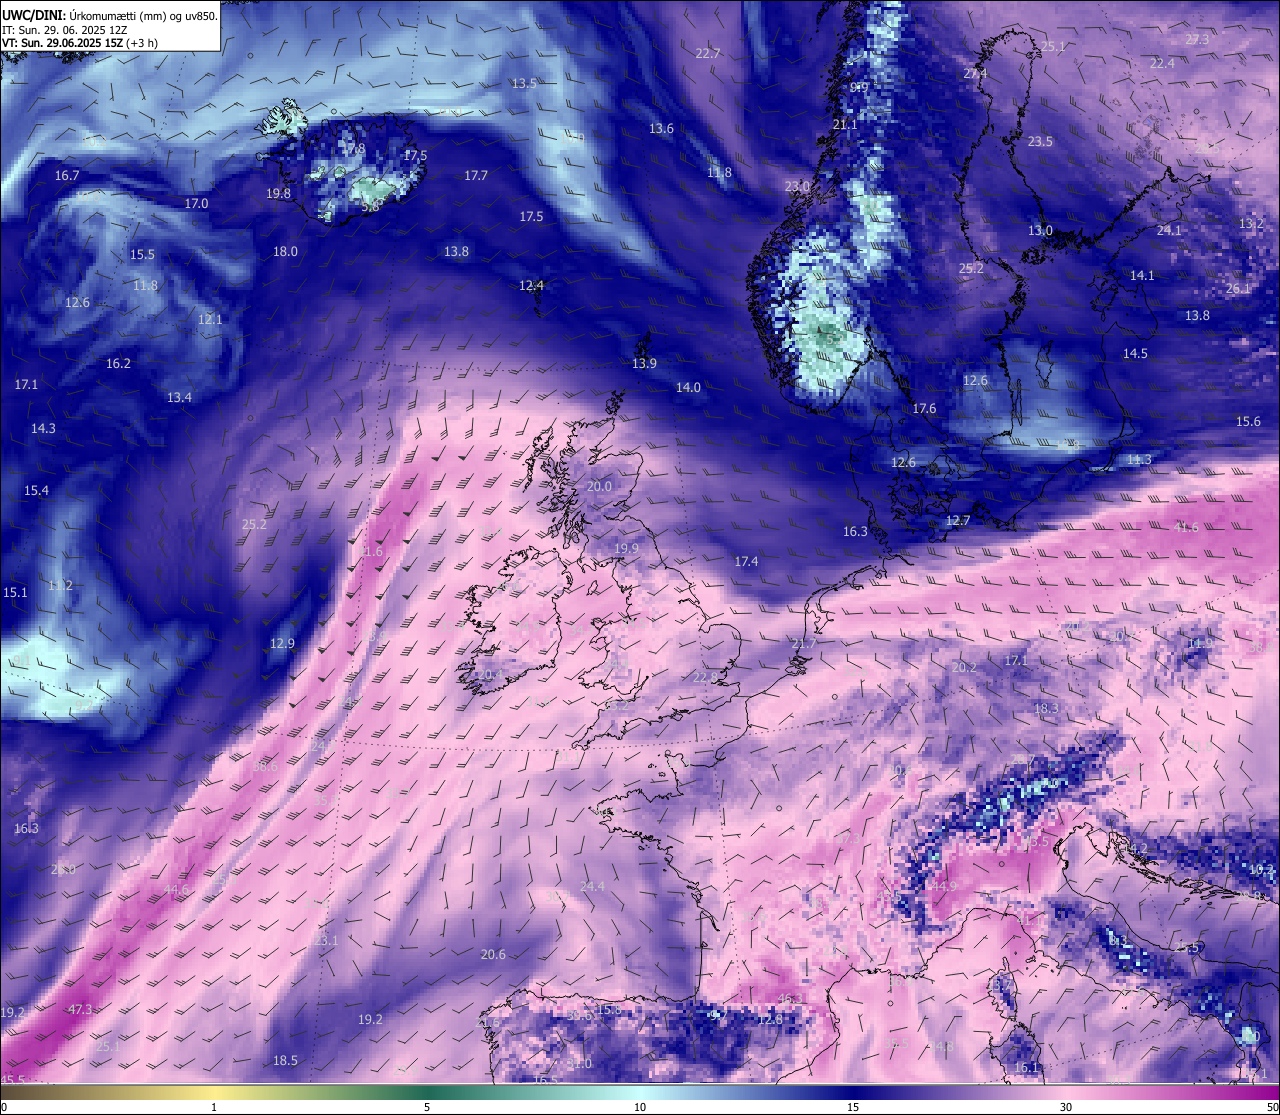
Task: Click the 'VT: Sun. 29.06.2025 15Z (+3 h)' line
Action: point(80,43)
